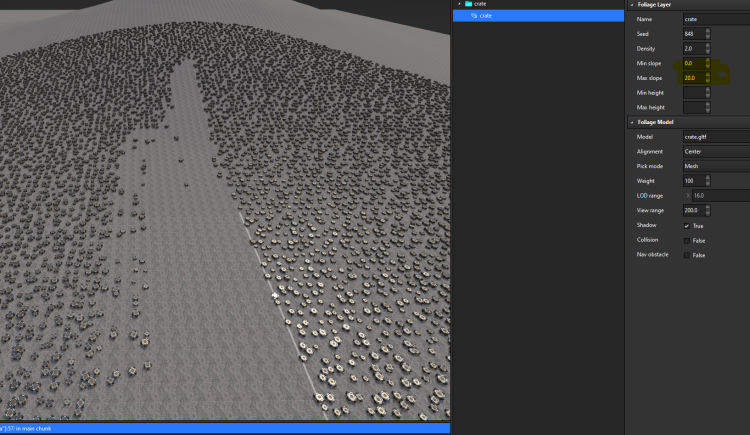Collapse the Foliage Model section
The image size is (750, 435).
pos(631,122)
